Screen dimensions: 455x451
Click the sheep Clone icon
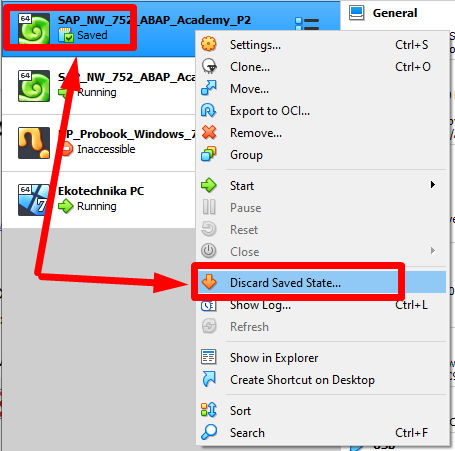(x=209, y=66)
